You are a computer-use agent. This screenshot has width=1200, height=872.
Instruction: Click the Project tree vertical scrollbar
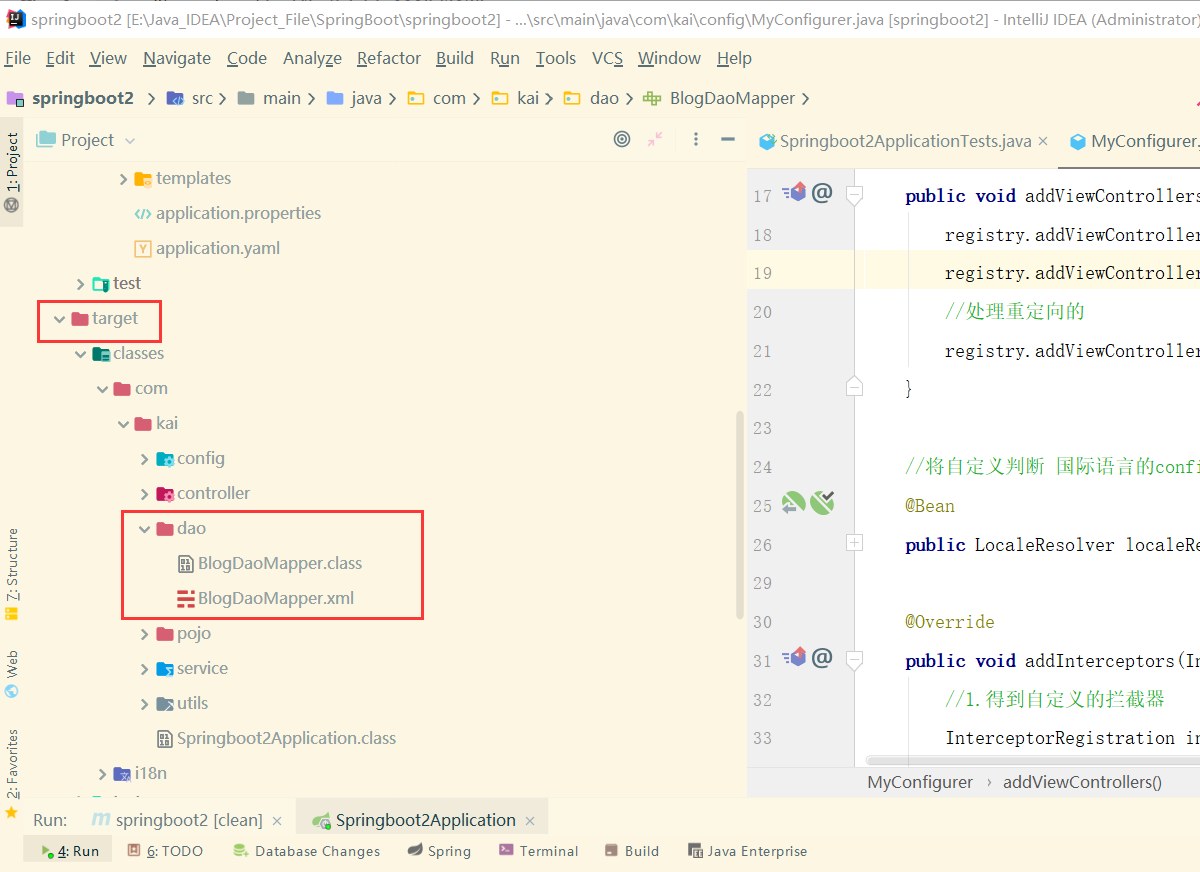click(x=740, y=515)
